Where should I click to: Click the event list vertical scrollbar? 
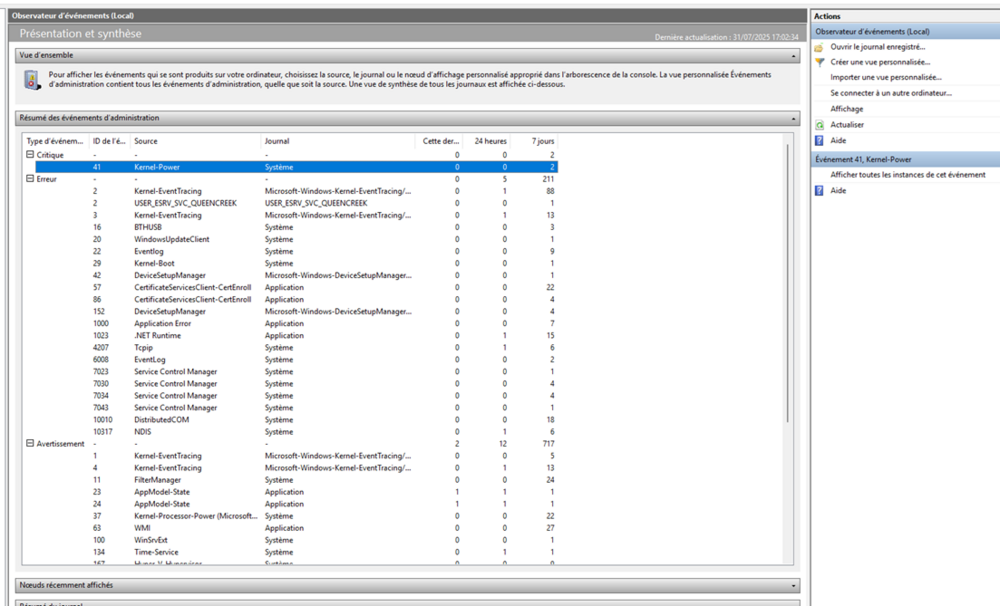788,300
